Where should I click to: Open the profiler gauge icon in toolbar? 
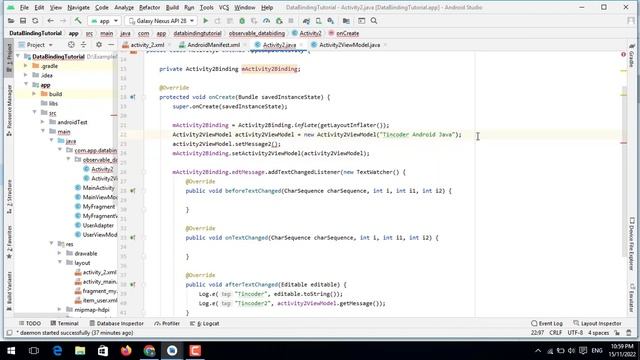point(267,21)
